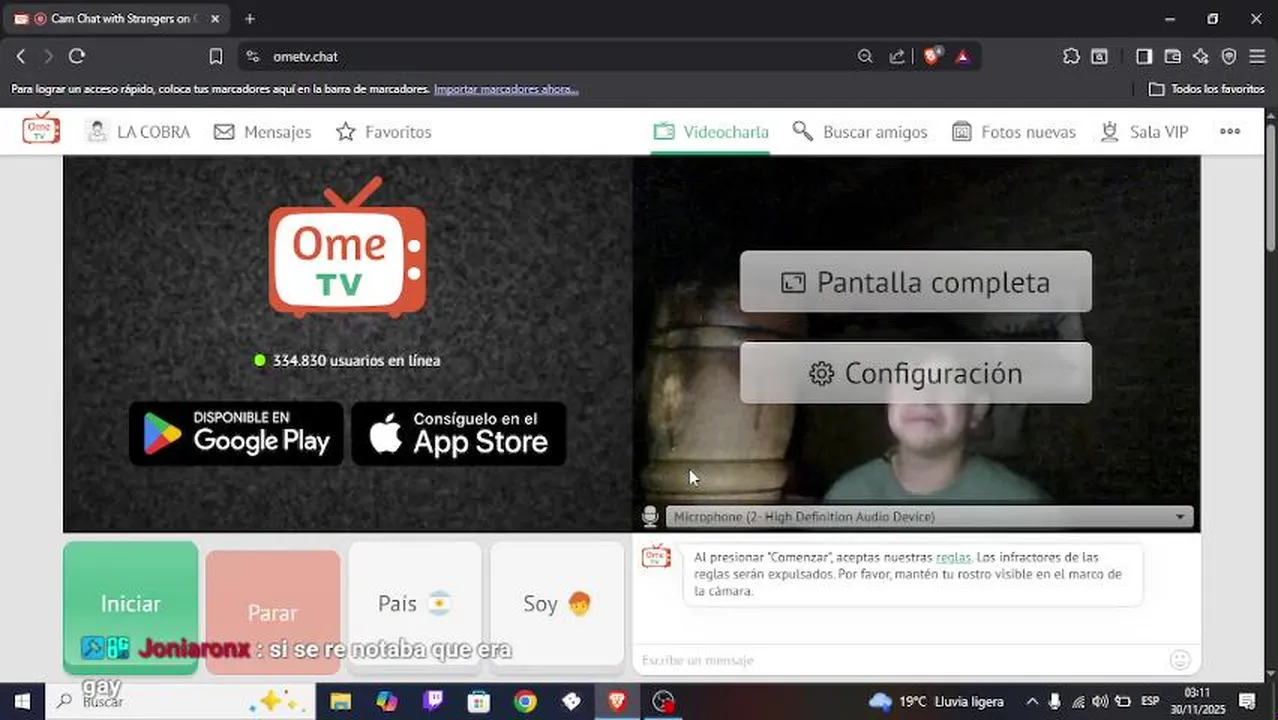Open the Microphone device dropdown
Viewport: 1278px width, 720px height.
930,517
